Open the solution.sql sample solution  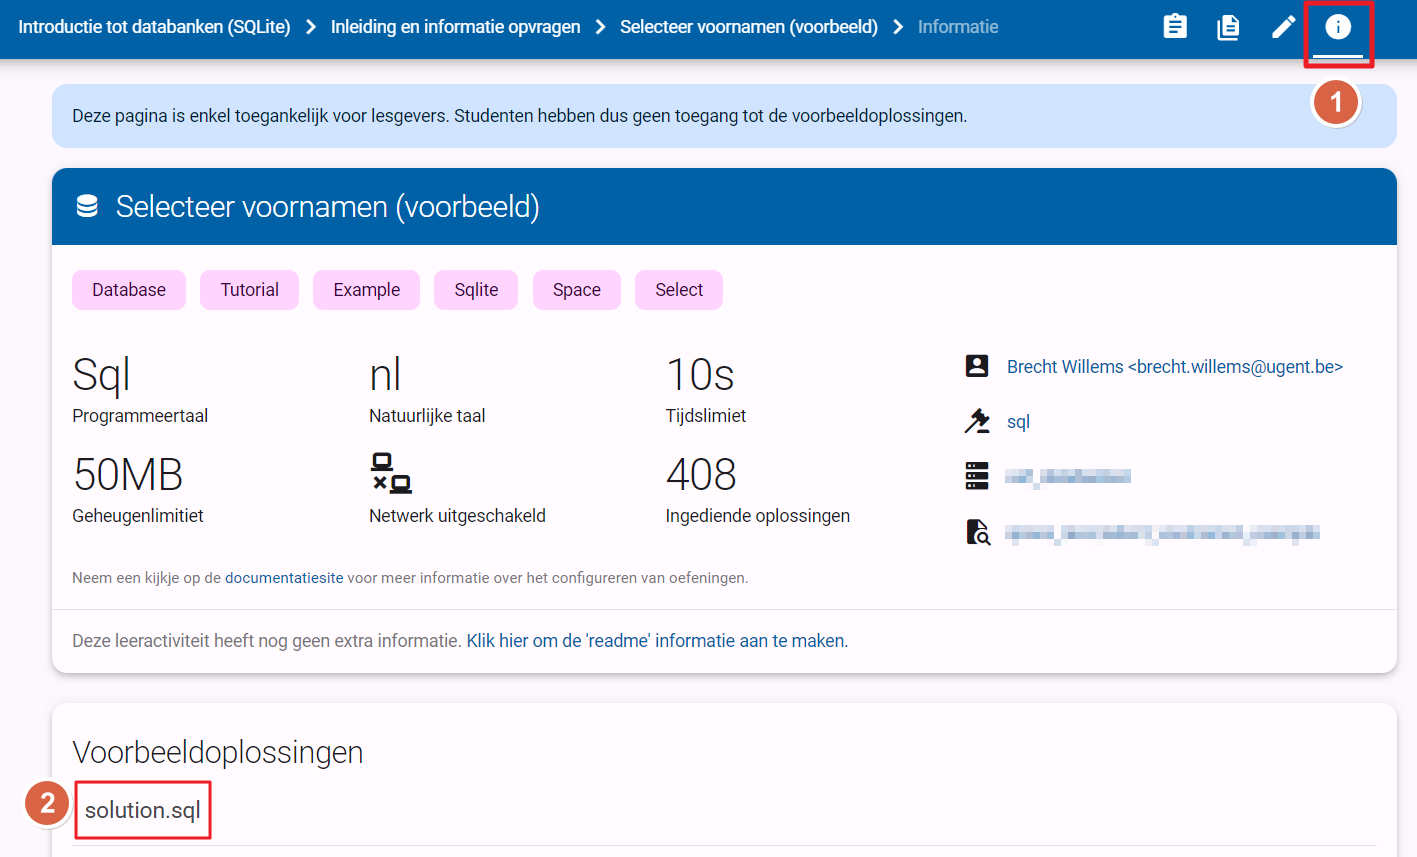[143, 810]
